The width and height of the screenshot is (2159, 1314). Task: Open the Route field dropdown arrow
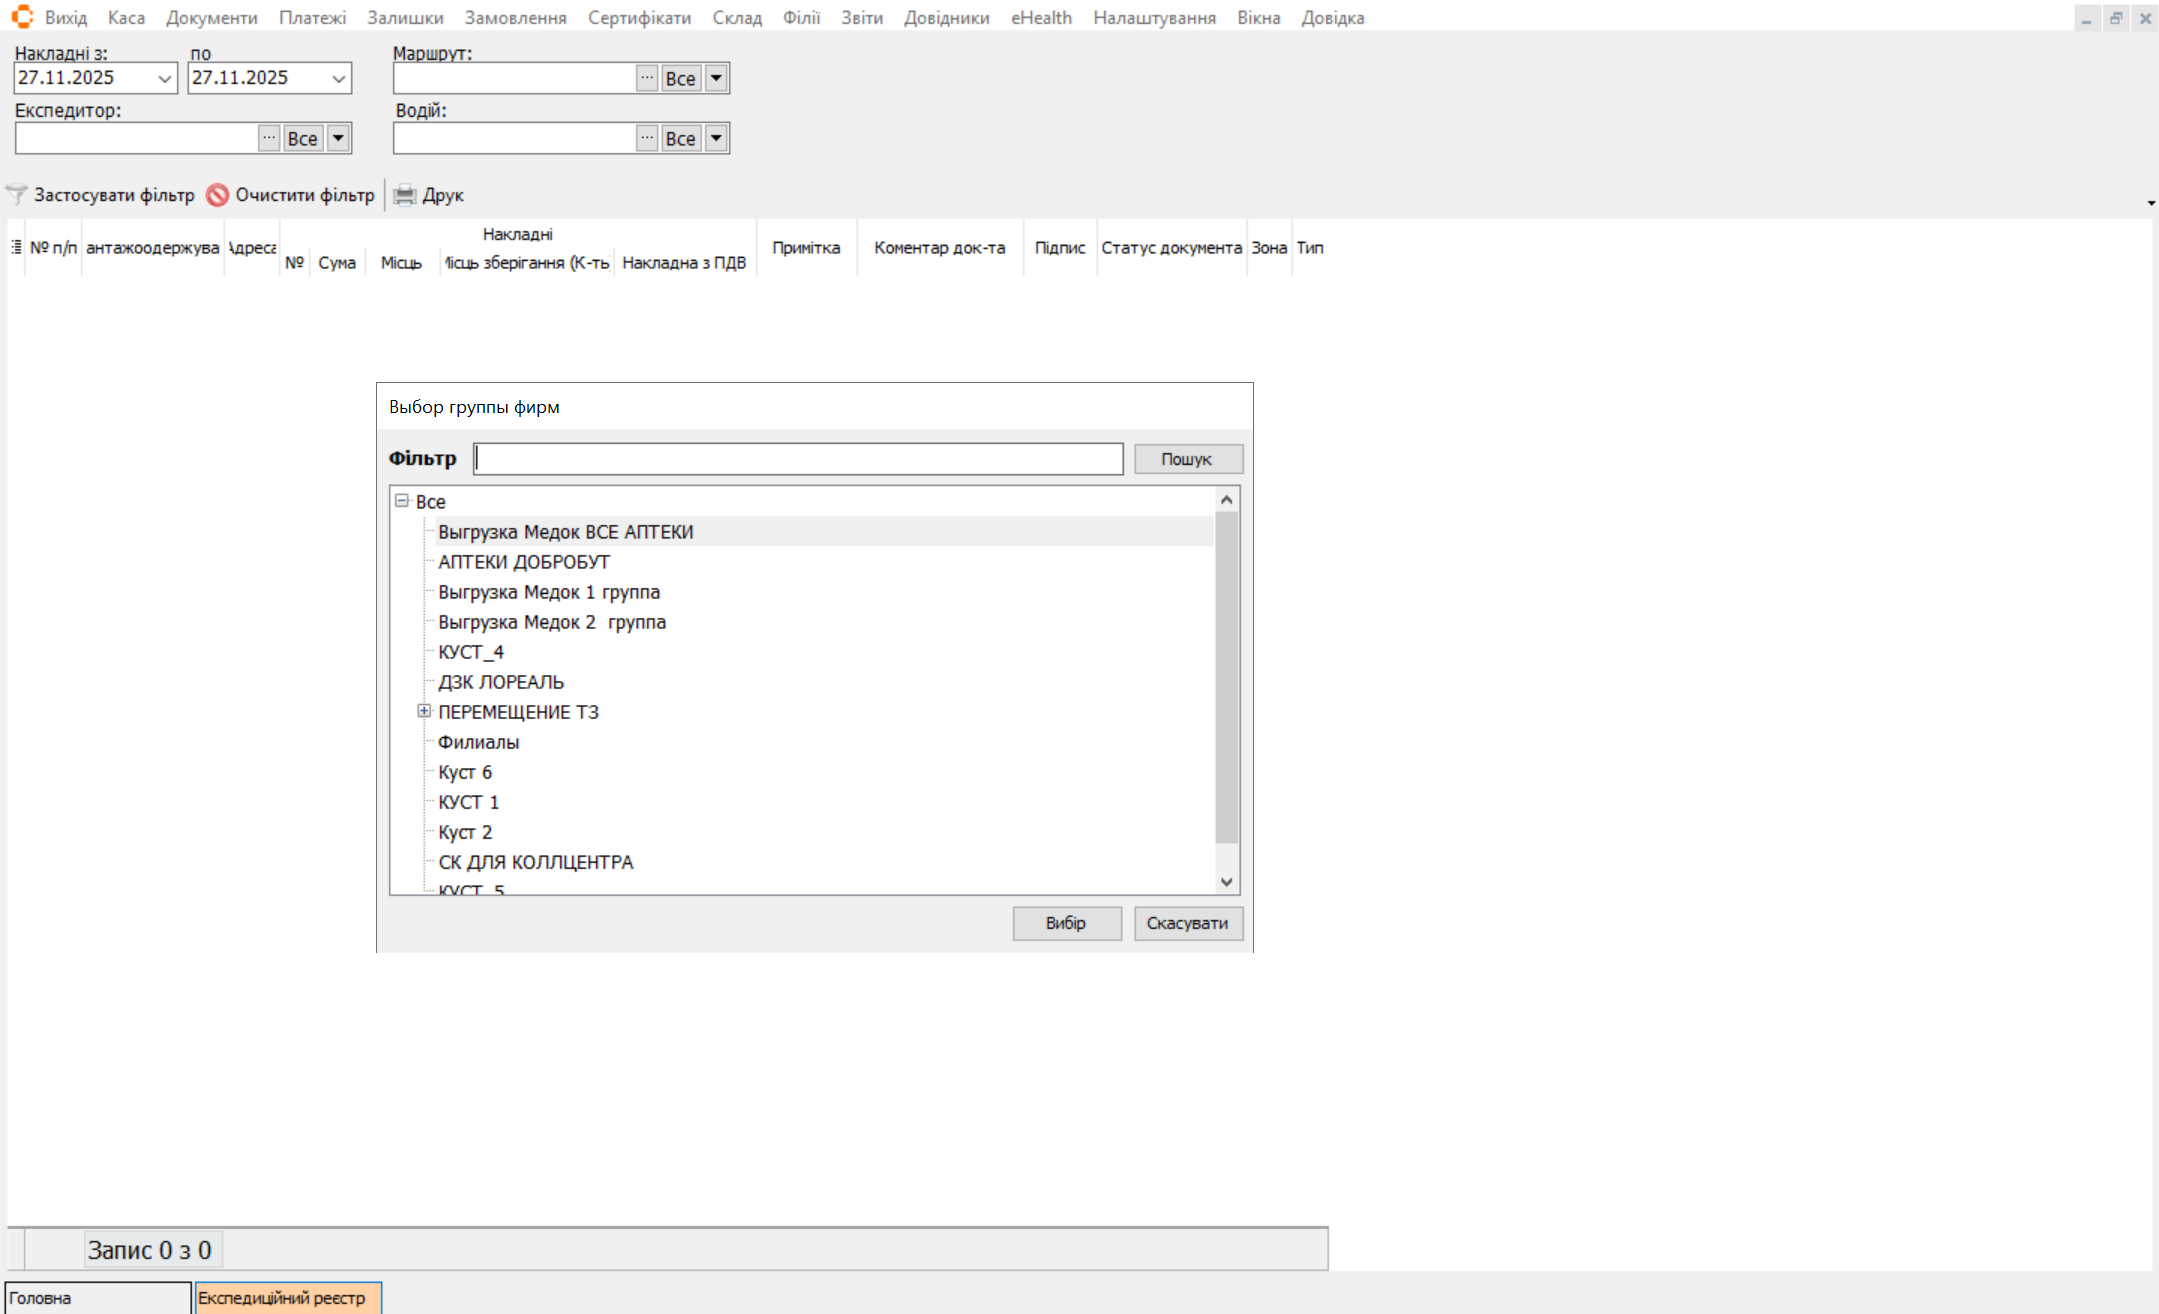716,78
